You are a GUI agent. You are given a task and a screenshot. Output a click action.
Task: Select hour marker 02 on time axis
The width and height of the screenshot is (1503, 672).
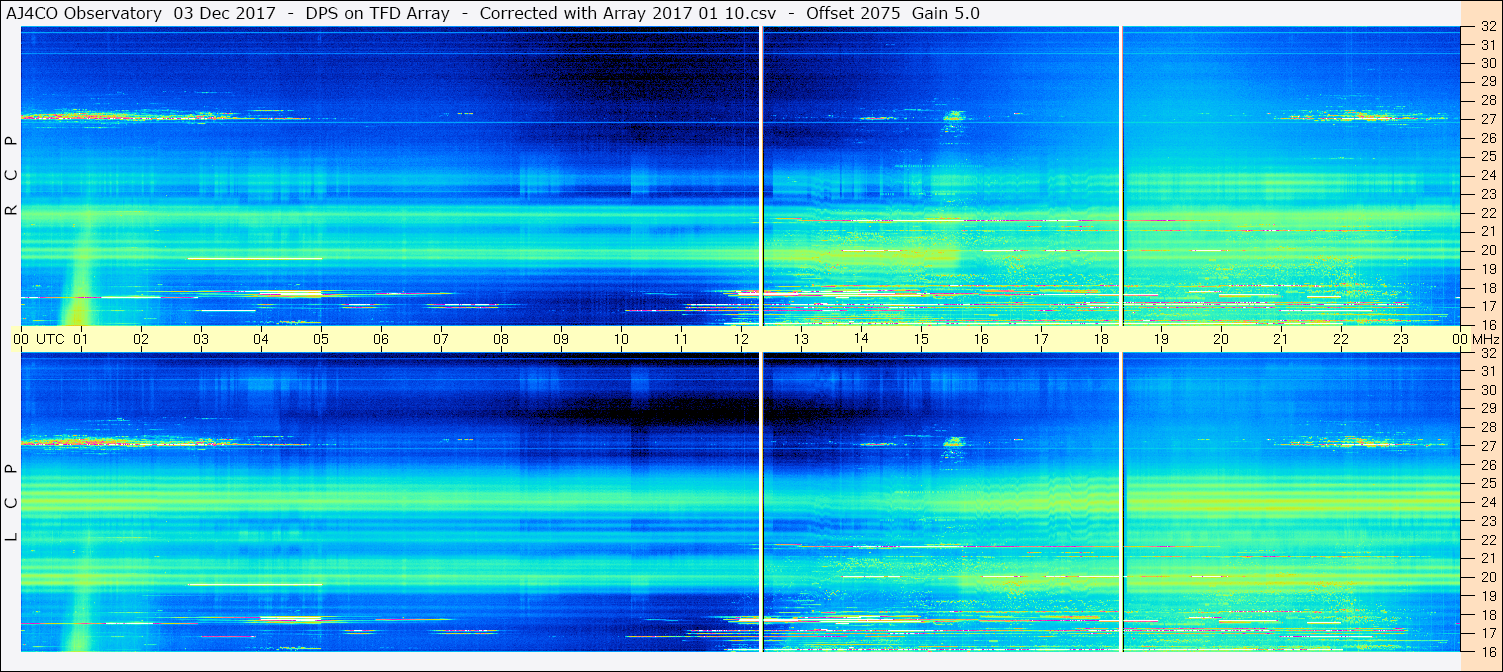click(141, 339)
